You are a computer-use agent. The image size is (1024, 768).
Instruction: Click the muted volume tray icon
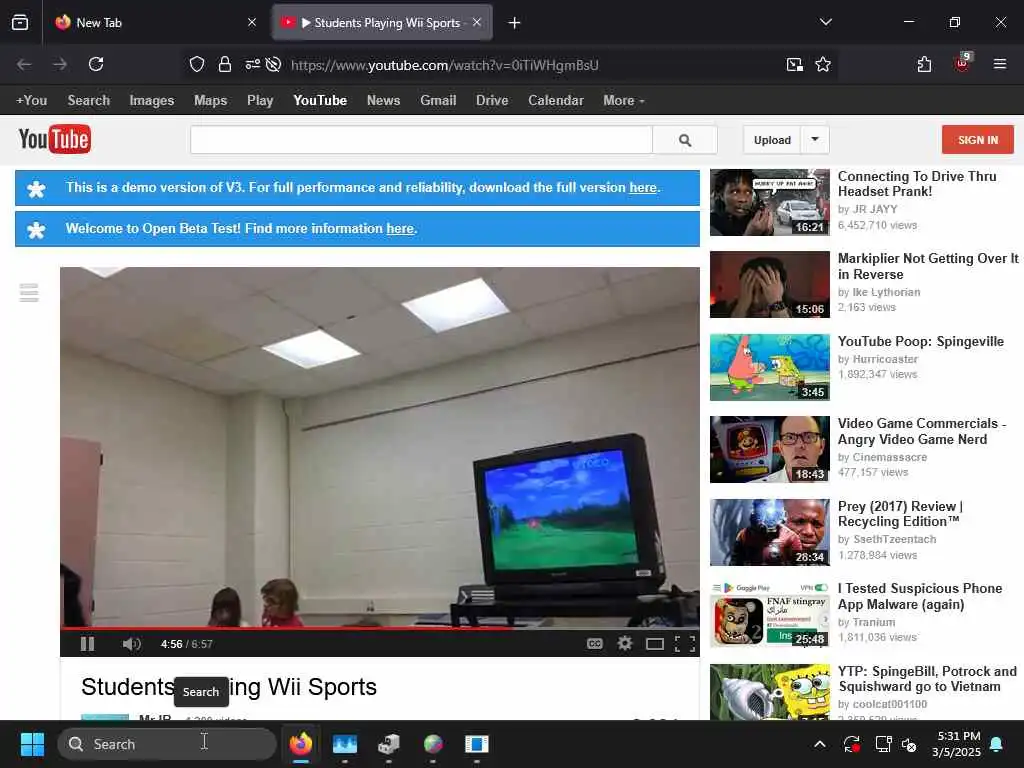point(909,744)
